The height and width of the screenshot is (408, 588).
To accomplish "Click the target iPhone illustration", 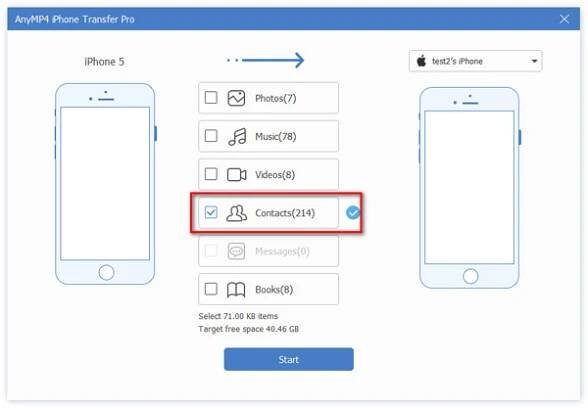I will (x=470, y=188).
